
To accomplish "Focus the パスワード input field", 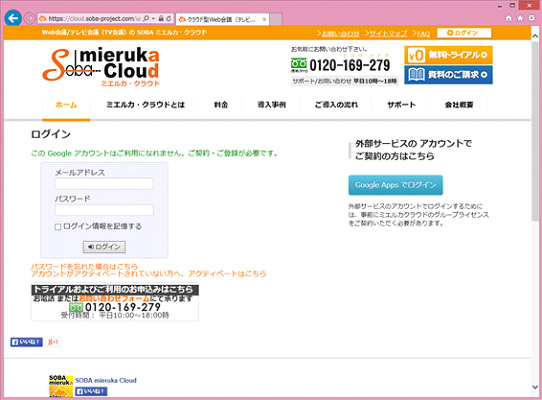I will click(x=104, y=210).
